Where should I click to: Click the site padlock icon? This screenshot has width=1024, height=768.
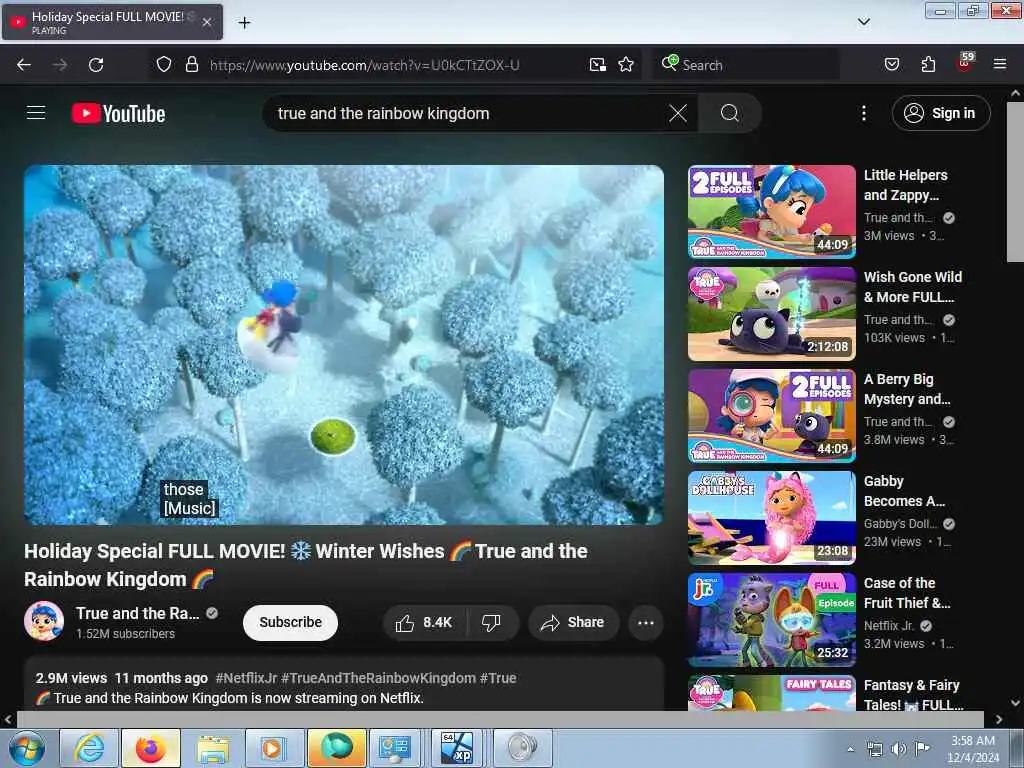pyautogui.click(x=191, y=65)
